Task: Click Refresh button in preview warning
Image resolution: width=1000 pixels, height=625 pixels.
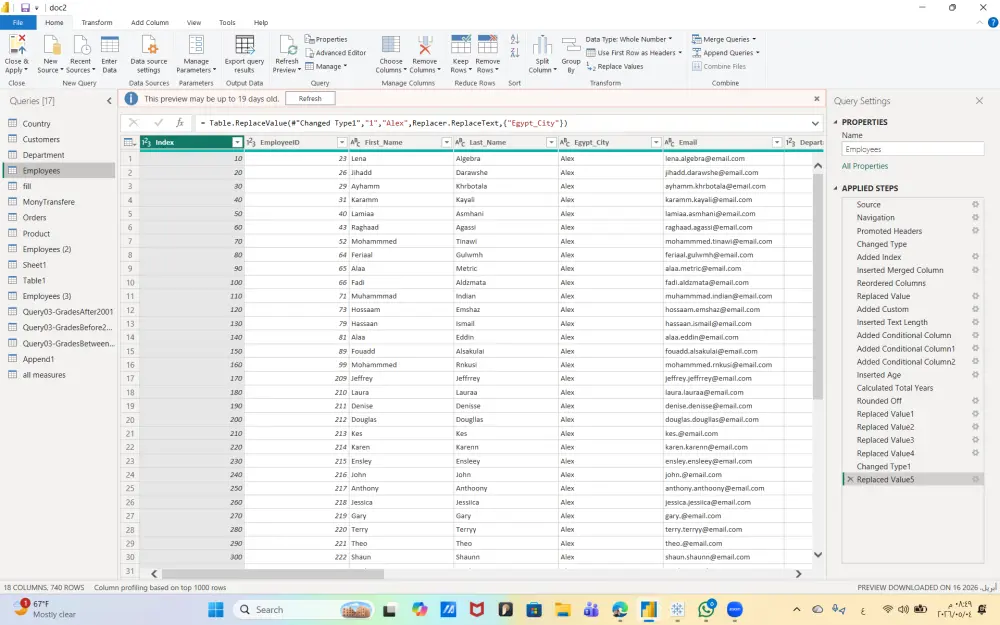Action: [x=310, y=99]
